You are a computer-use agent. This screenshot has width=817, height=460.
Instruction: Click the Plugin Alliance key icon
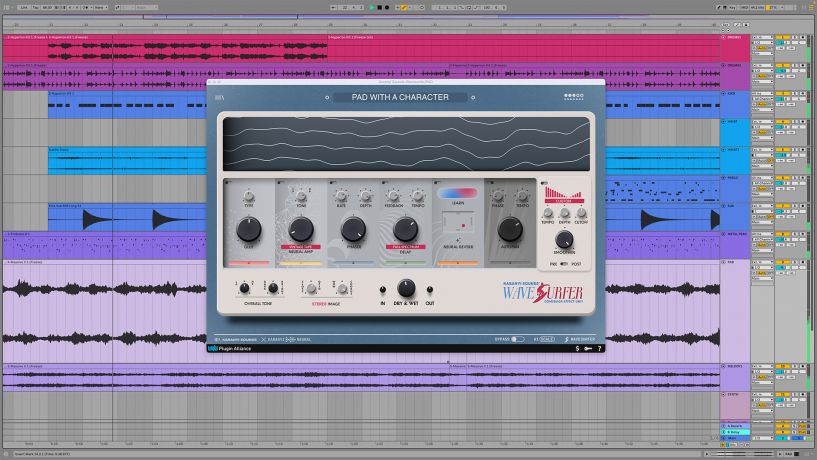coord(588,349)
